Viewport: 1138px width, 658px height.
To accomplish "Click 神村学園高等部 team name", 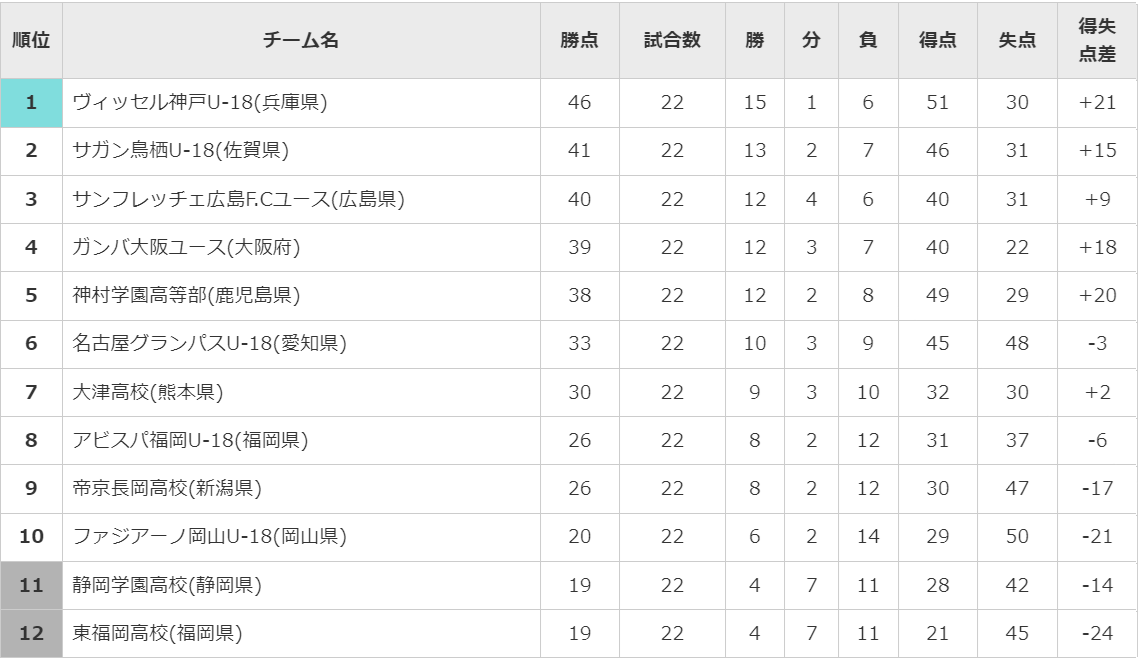I will pos(186,295).
